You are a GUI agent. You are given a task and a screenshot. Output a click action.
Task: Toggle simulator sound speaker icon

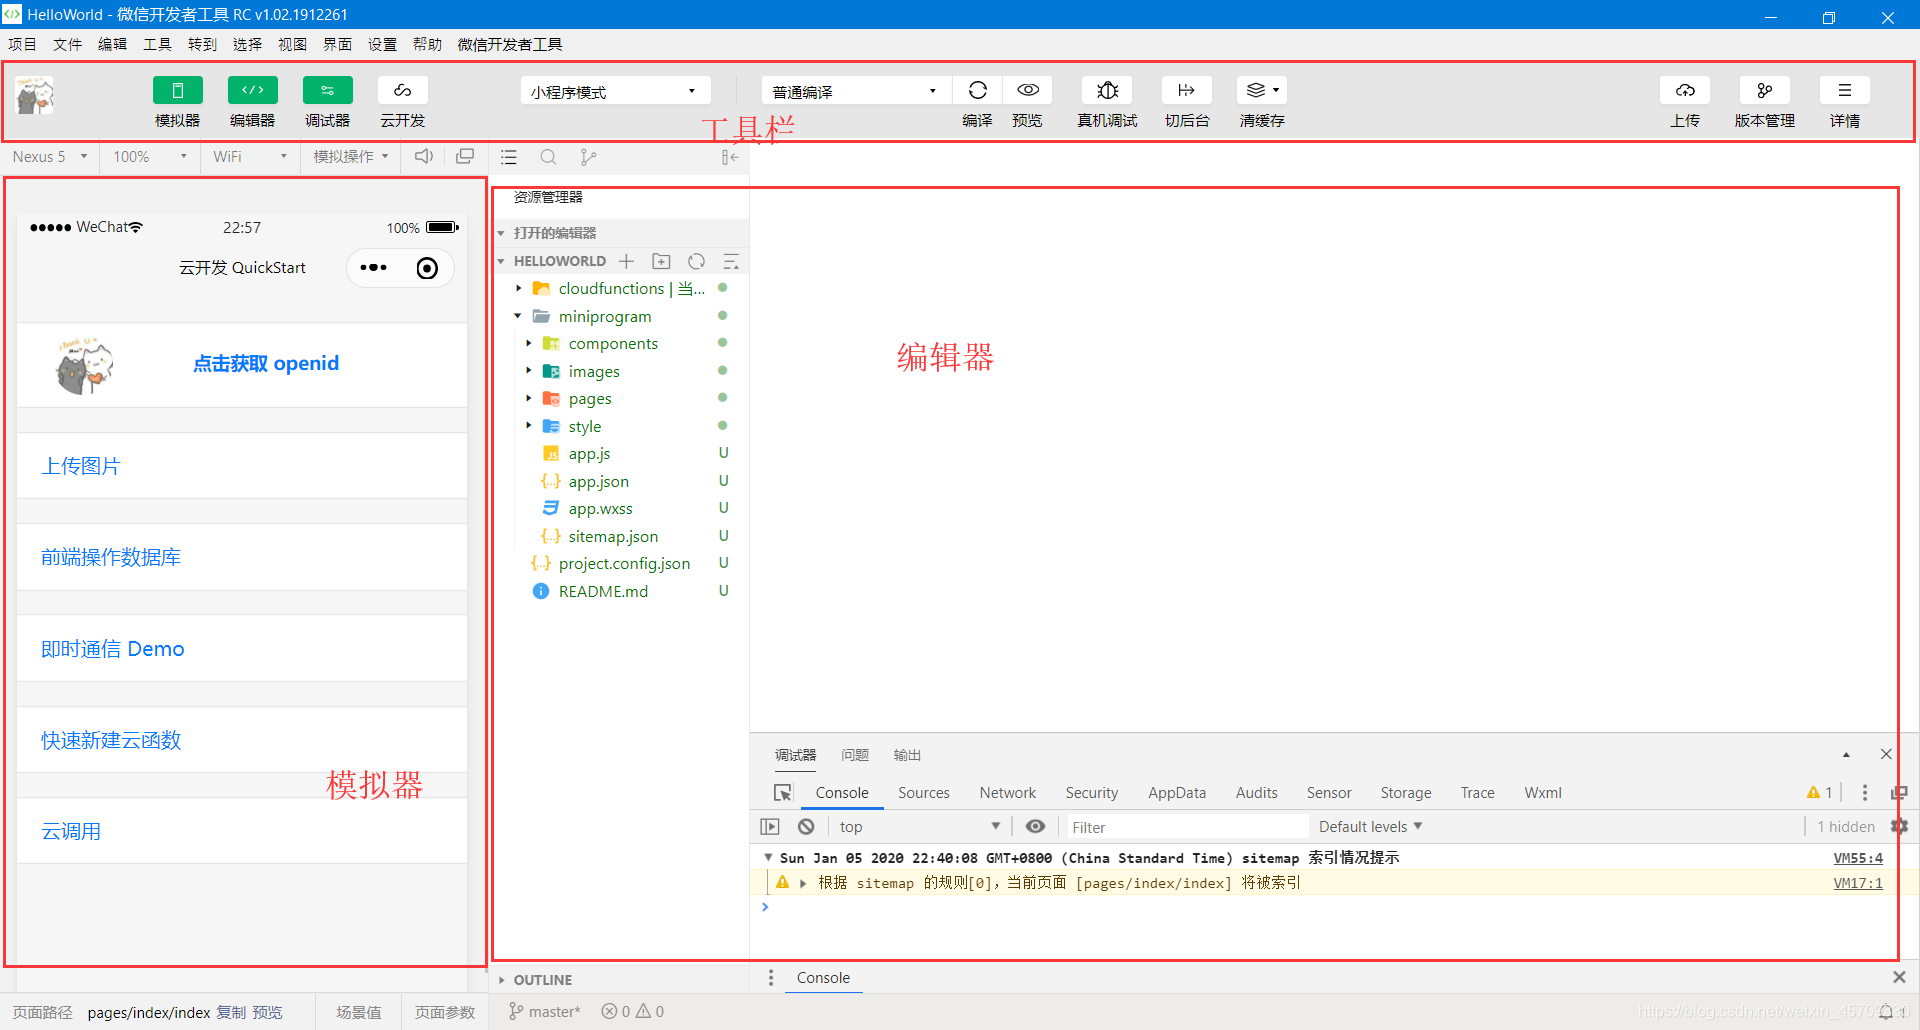coord(424,156)
